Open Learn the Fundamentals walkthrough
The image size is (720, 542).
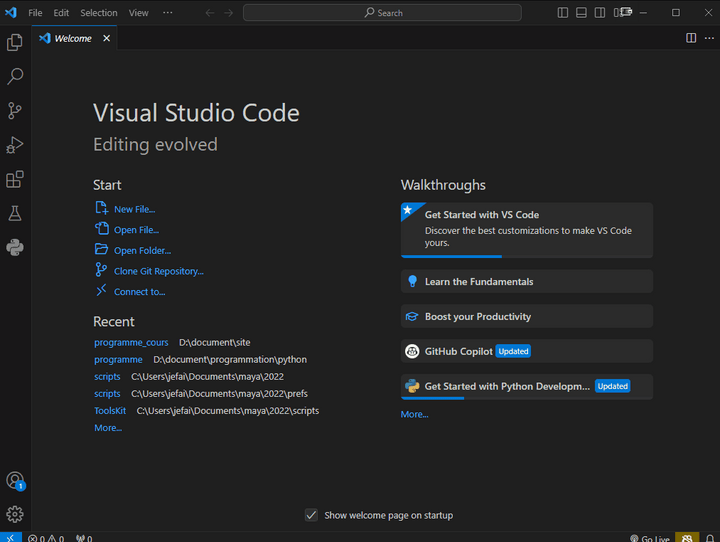(x=527, y=282)
